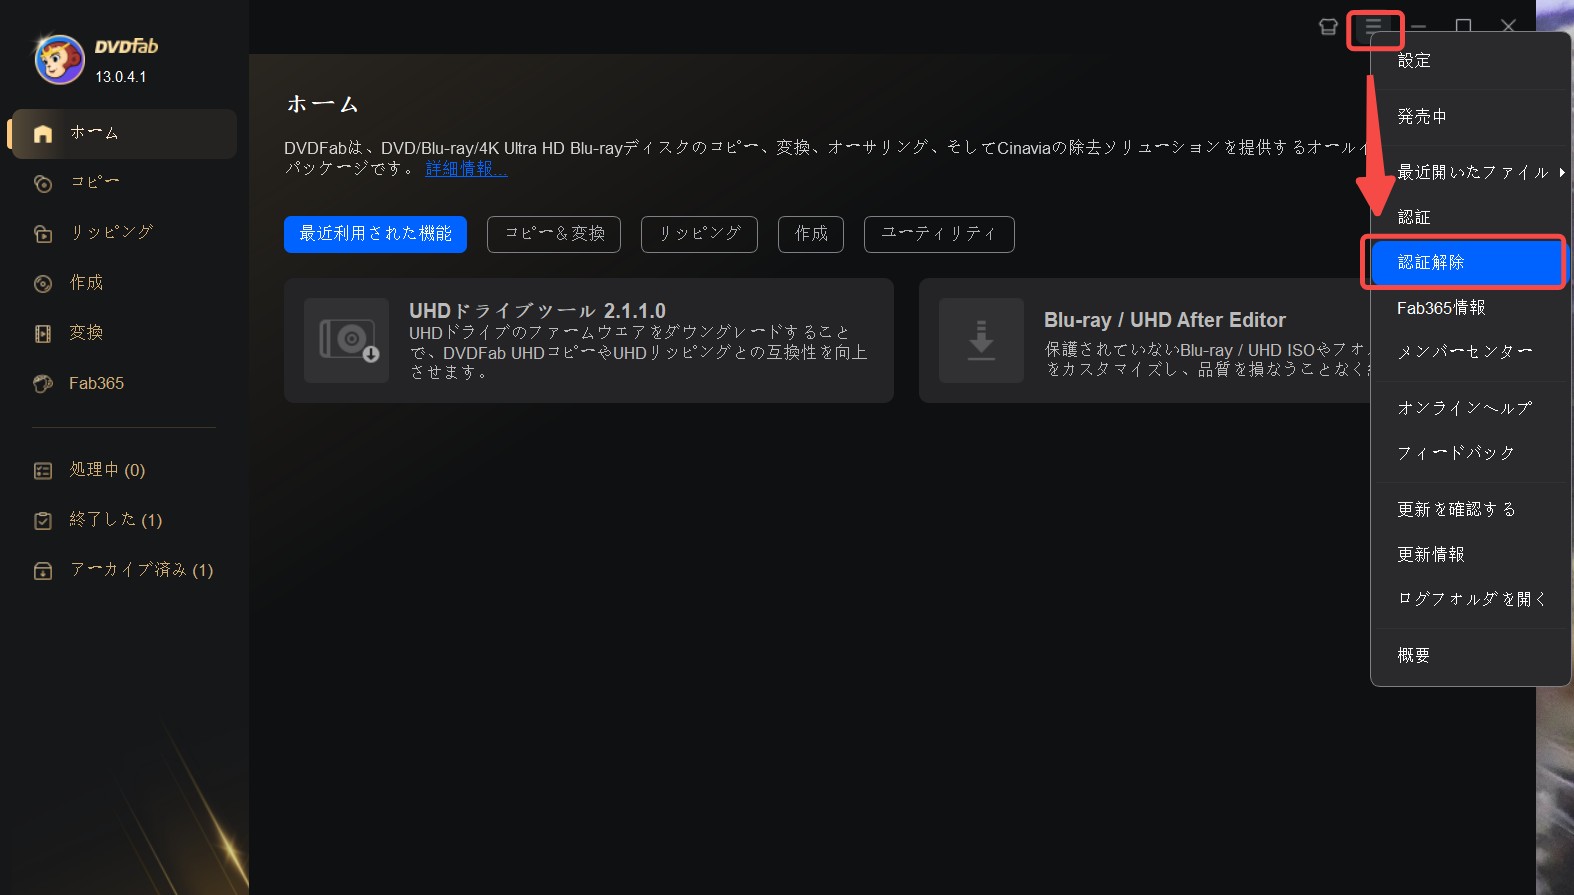Open コピー module in sidebar
1574x895 pixels.
tap(123, 183)
